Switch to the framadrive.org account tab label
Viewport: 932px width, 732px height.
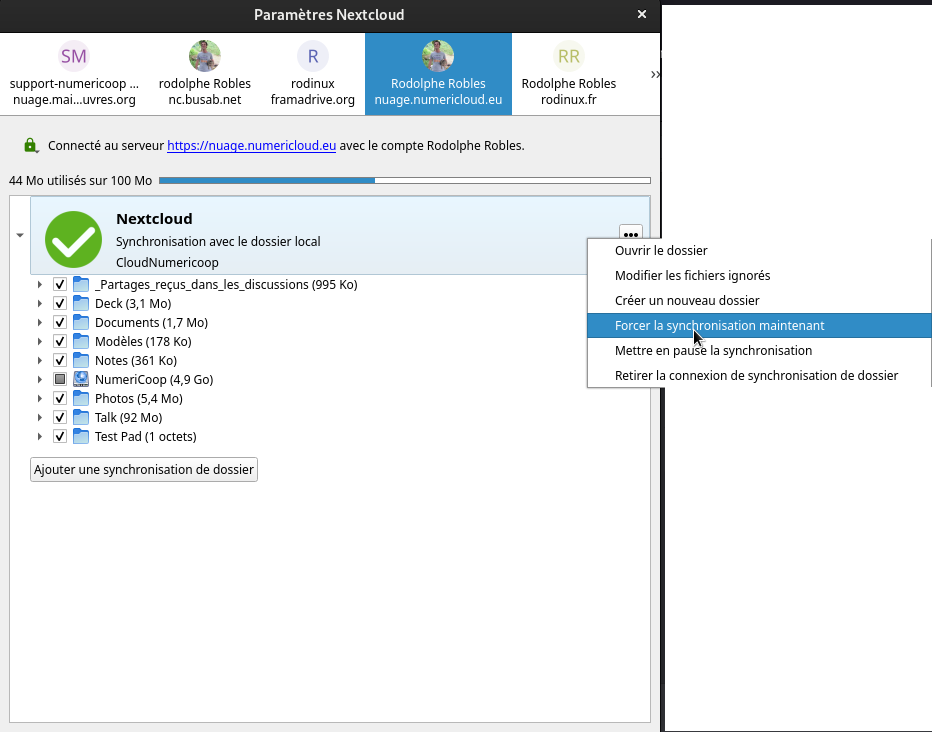[x=313, y=100]
